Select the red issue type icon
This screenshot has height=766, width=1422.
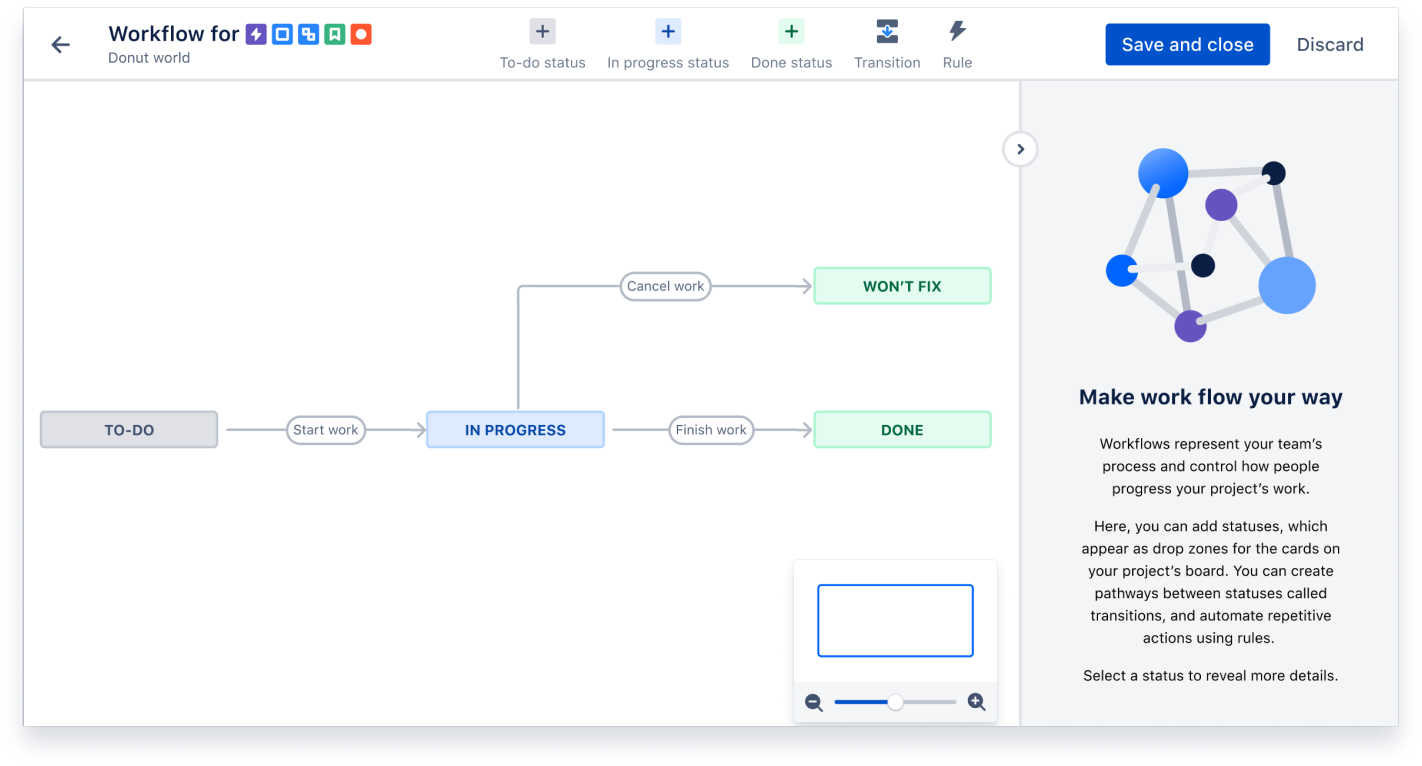[362, 34]
